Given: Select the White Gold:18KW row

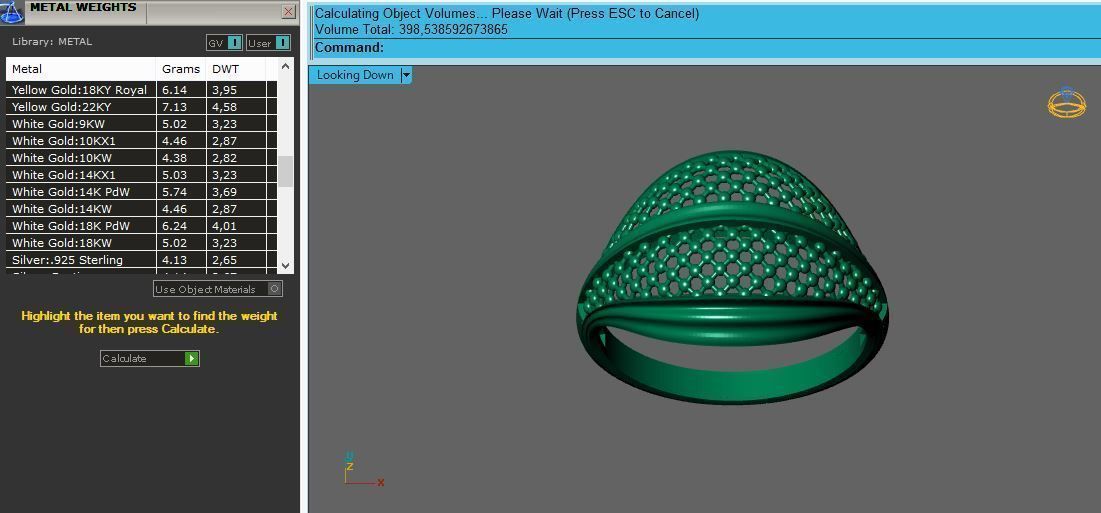Looking at the screenshot, I should click(x=142, y=243).
